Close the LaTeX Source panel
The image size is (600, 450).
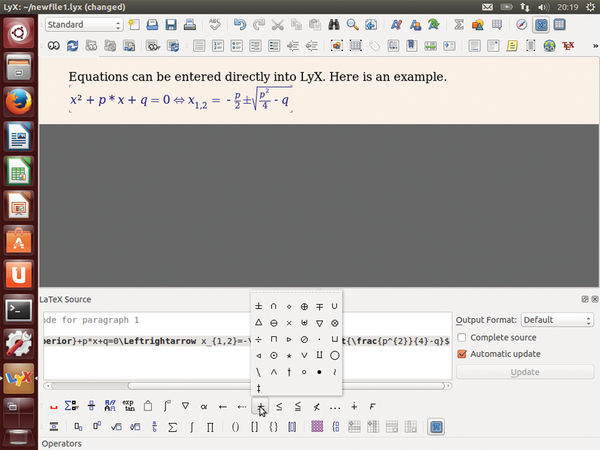tap(595, 299)
